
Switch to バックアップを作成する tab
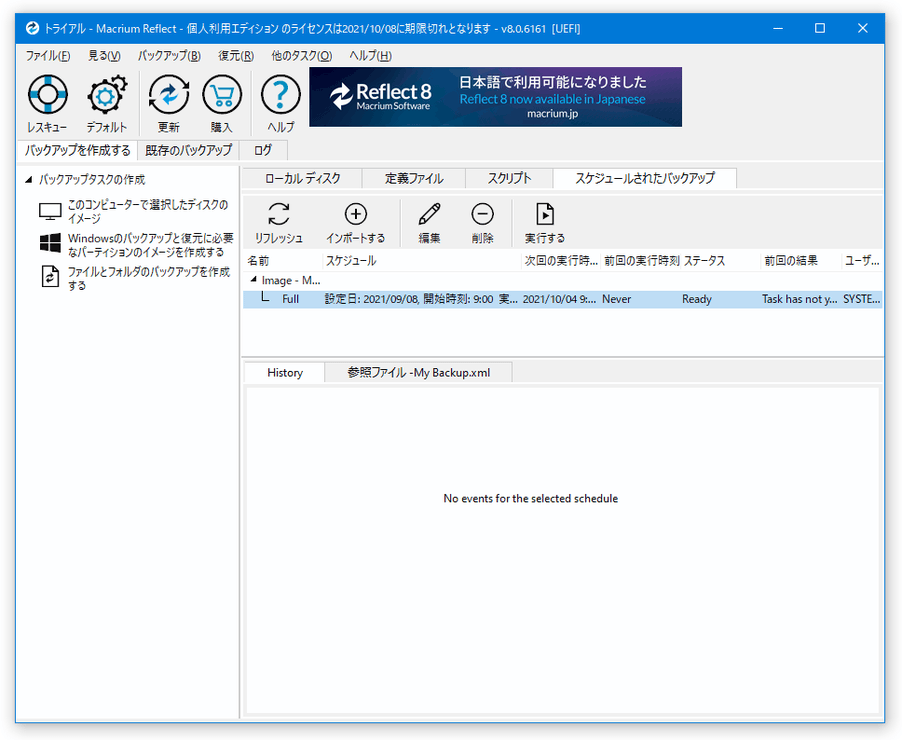[78, 151]
